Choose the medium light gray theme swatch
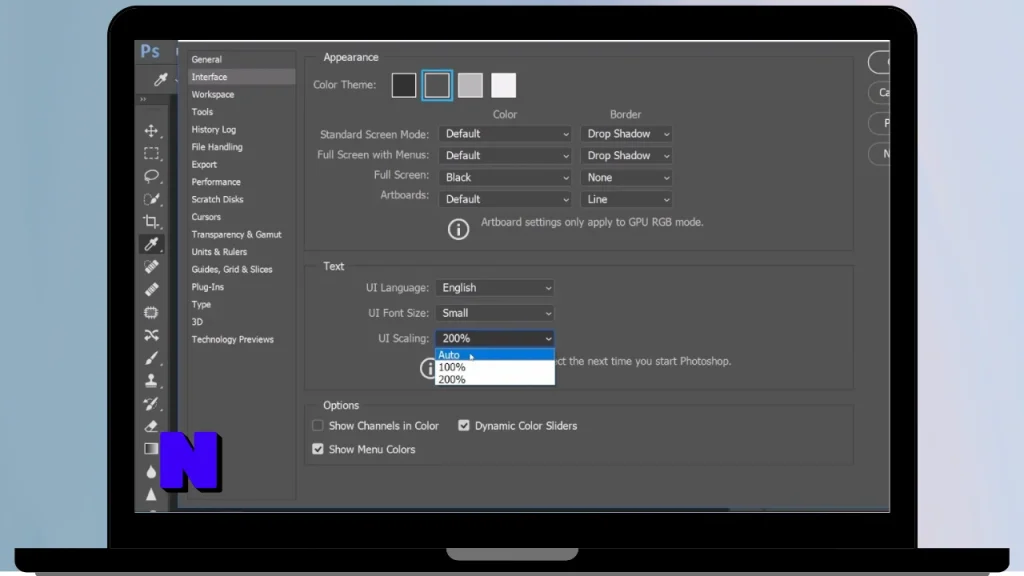This screenshot has width=1024, height=576. tap(470, 86)
